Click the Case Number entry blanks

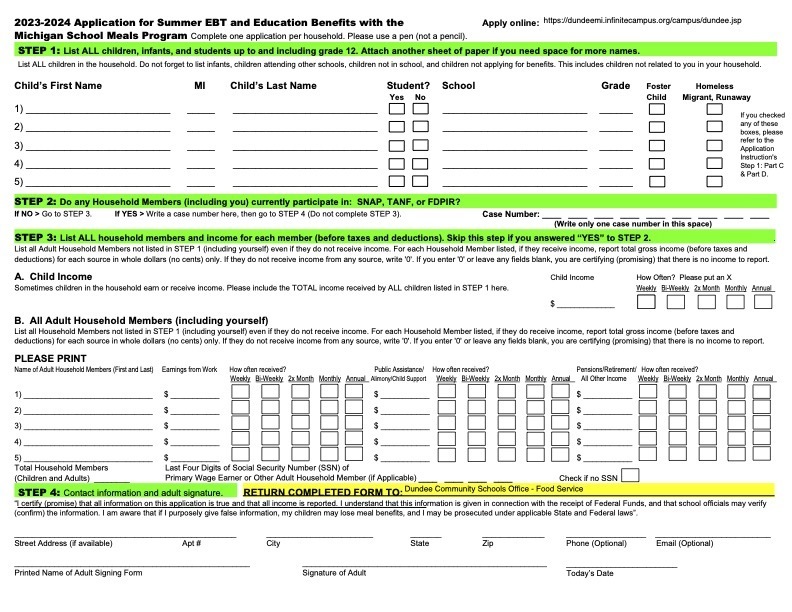(656, 214)
